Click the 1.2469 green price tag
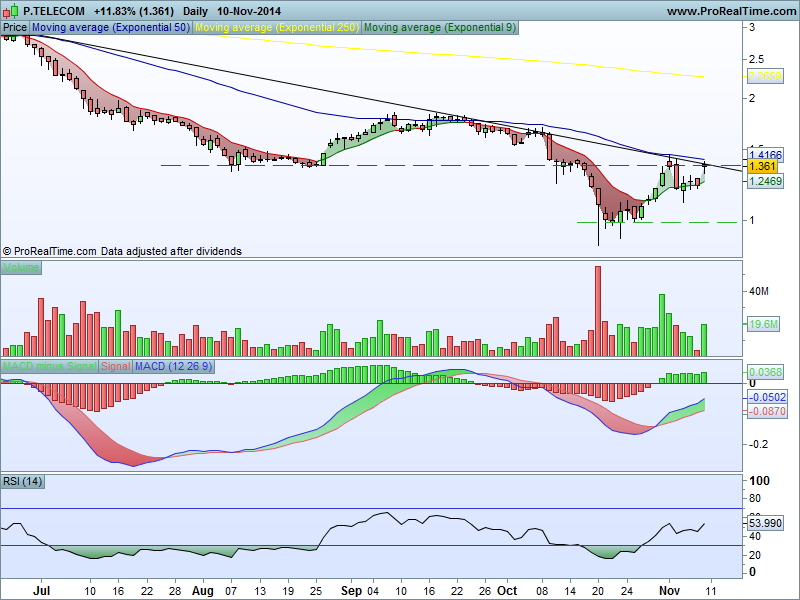This screenshot has height=600, width=800. tap(765, 181)
